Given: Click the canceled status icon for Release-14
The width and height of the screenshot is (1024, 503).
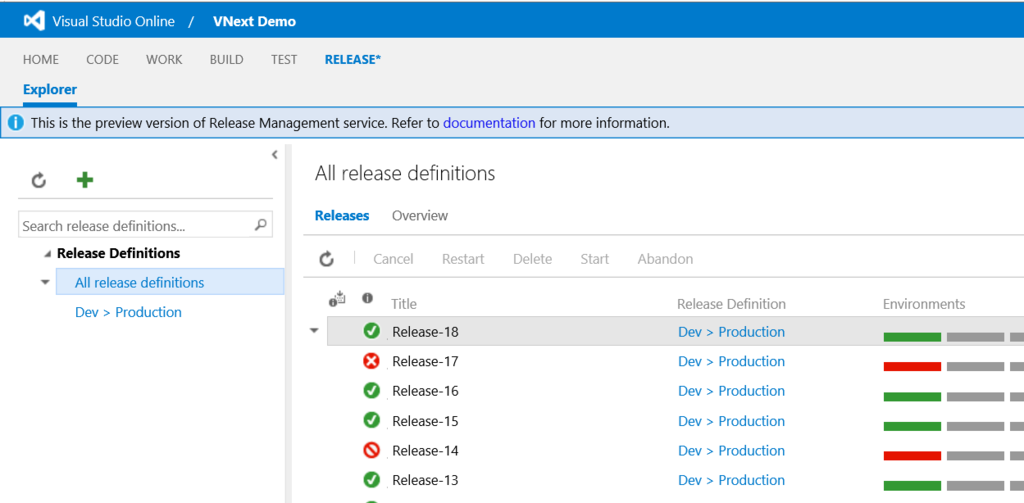Looking at the screenshot, I should pos(371,451).
